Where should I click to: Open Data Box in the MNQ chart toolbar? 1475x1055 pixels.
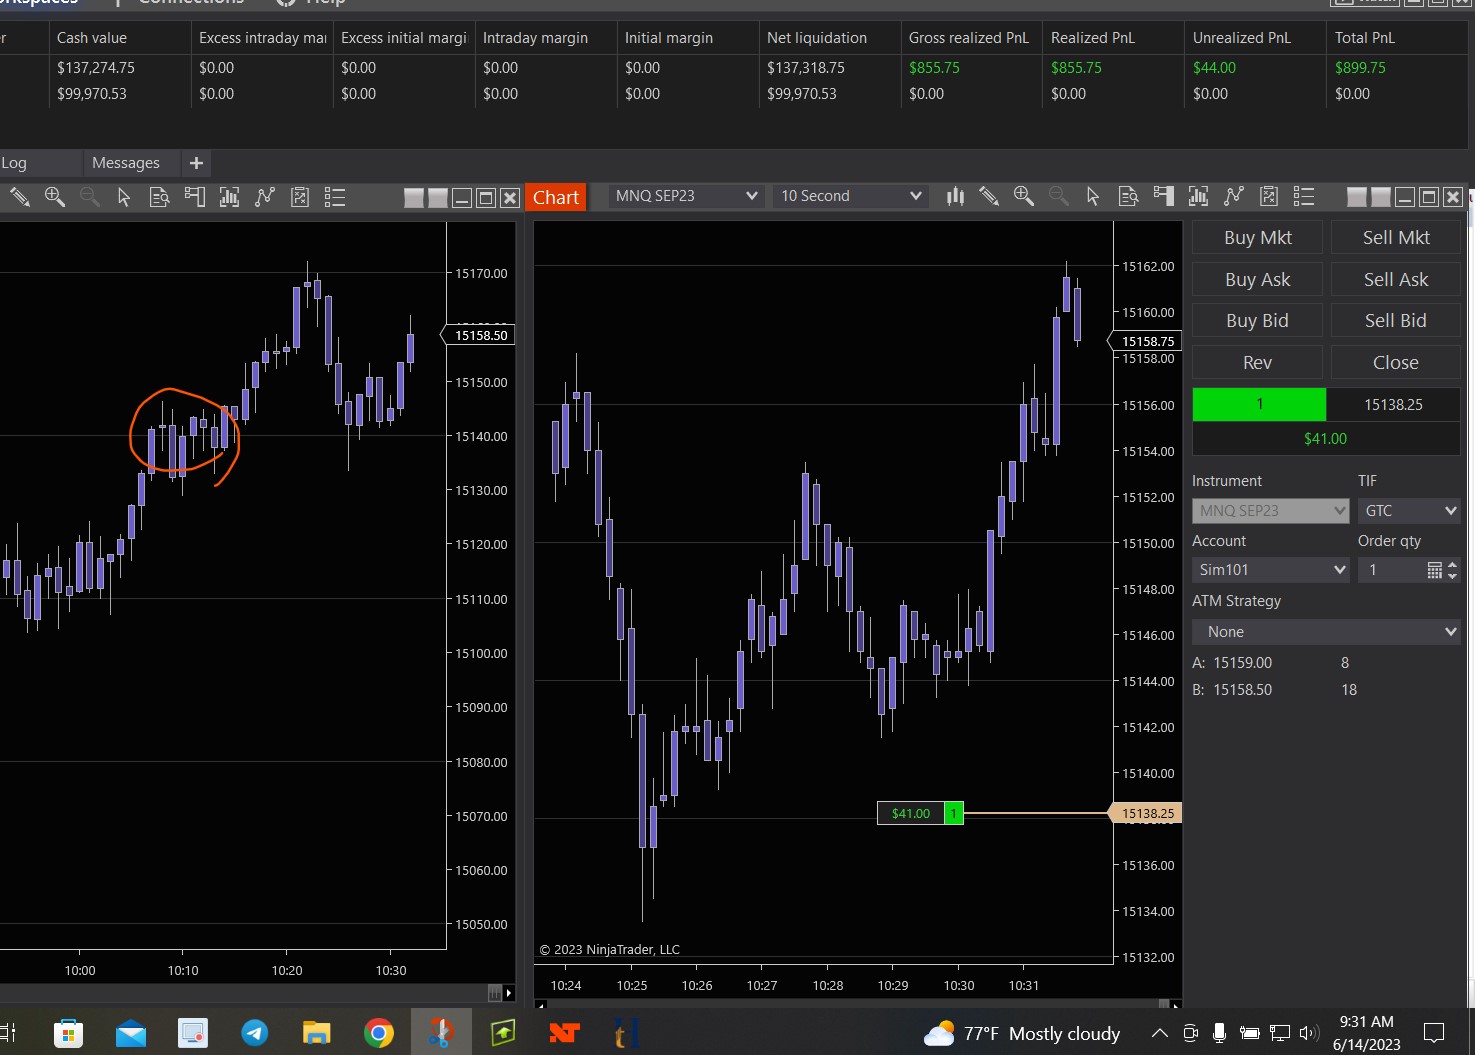(1128, 196)
